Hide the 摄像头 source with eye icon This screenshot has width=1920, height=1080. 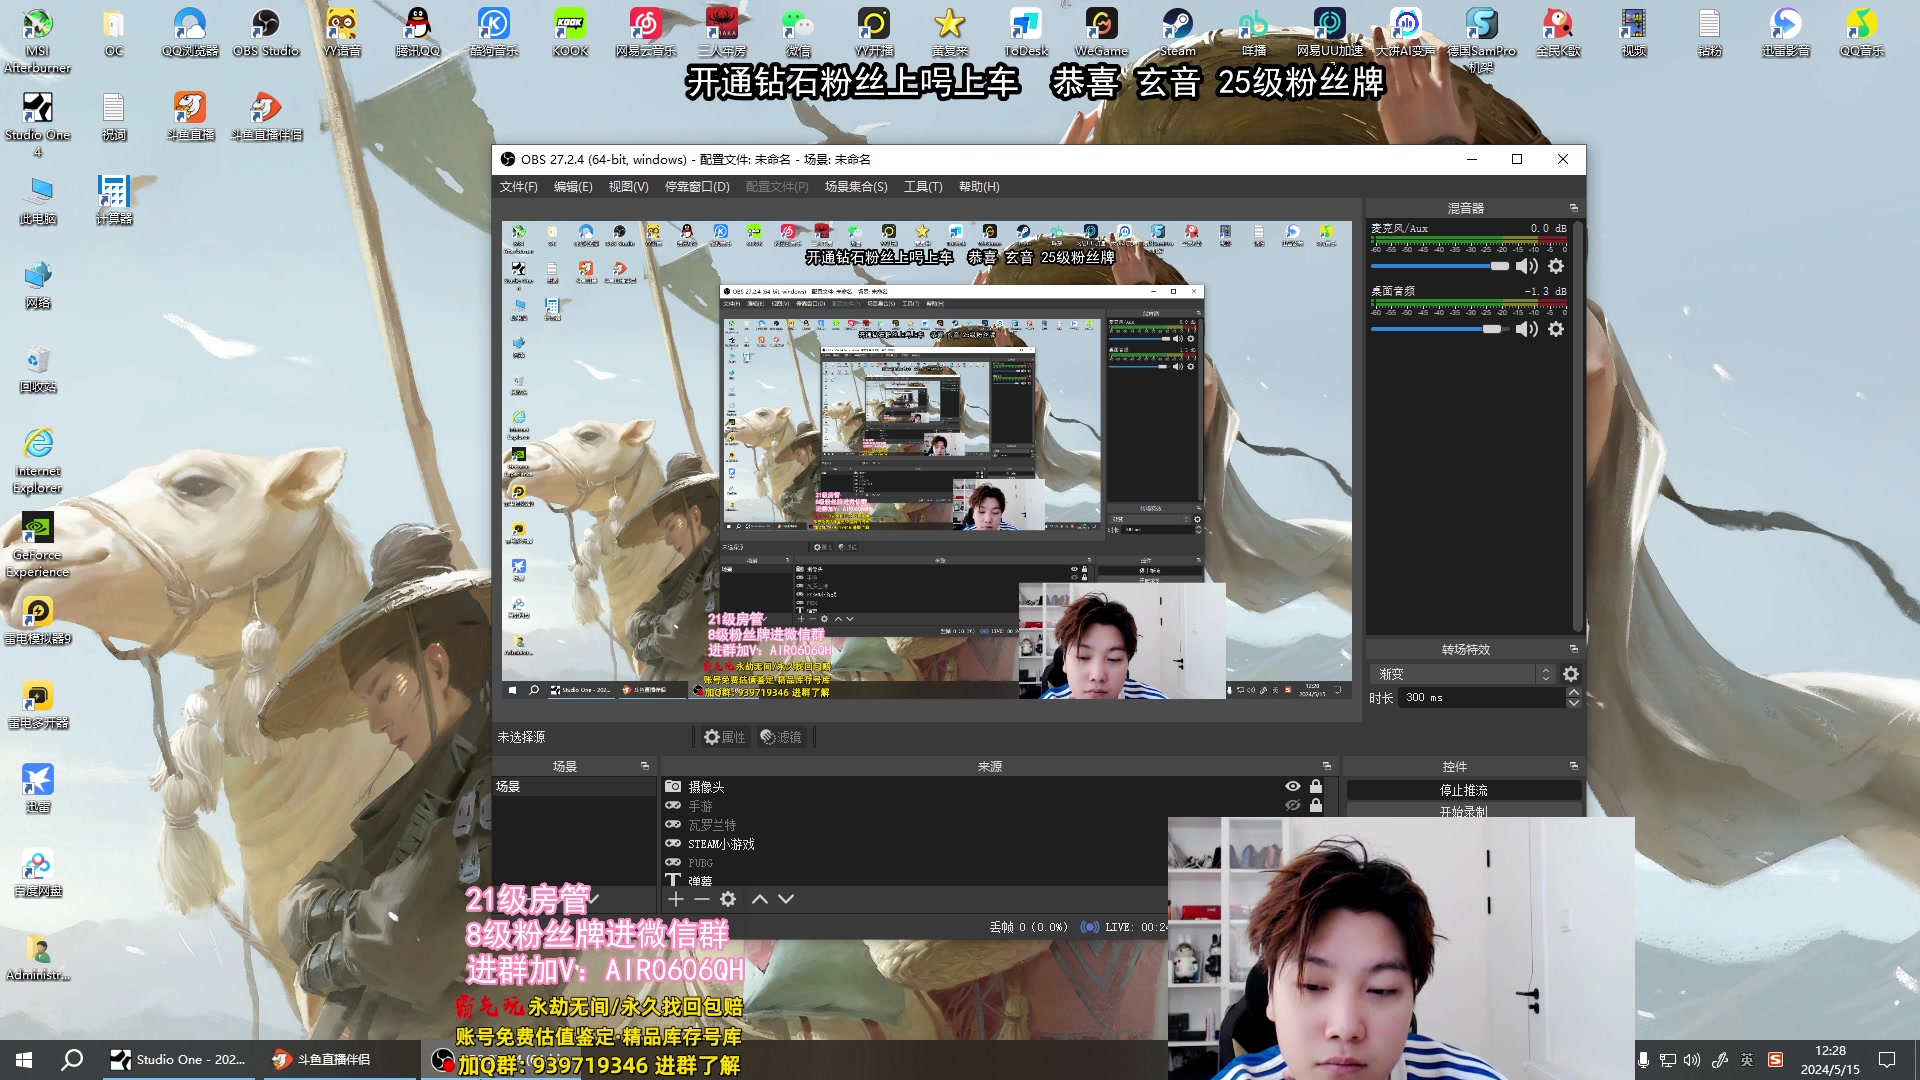[x=1293, y=786]
